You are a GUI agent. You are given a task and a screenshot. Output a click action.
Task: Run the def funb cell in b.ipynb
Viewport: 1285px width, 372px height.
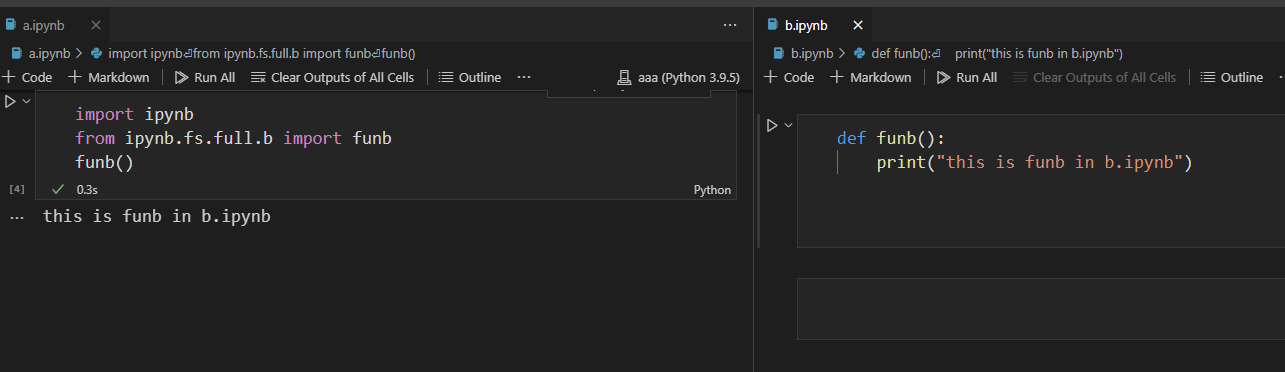(x=772, y=125)
